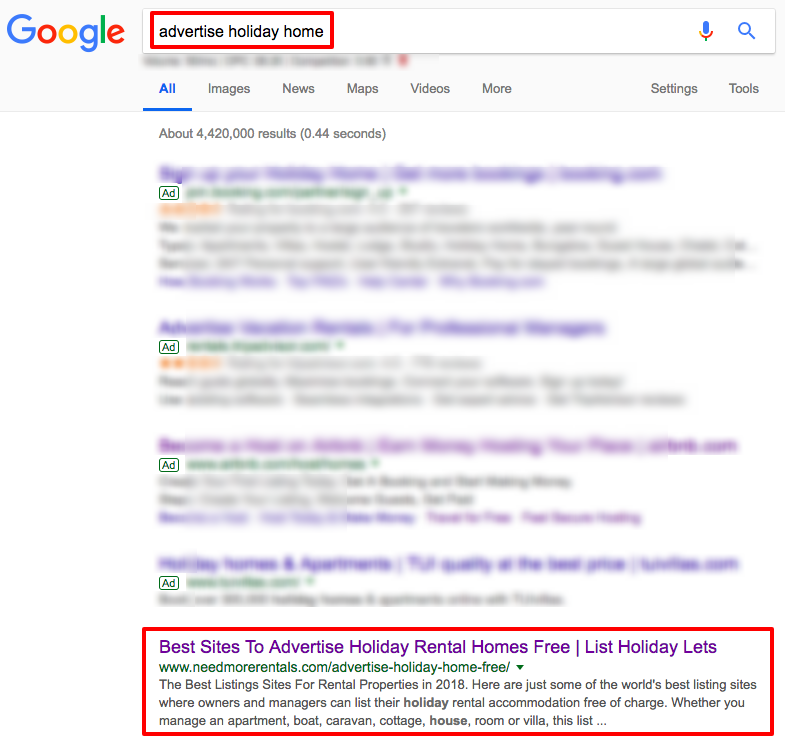This screenshot has height=750, width=785.
Task: Open the Settings menu
Action: click(674, 89)
